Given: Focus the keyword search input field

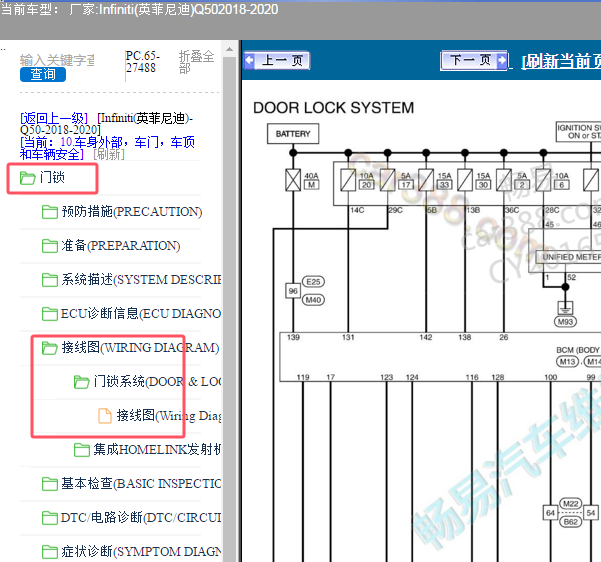Looking at the screenshot, I should pos(57,60).
